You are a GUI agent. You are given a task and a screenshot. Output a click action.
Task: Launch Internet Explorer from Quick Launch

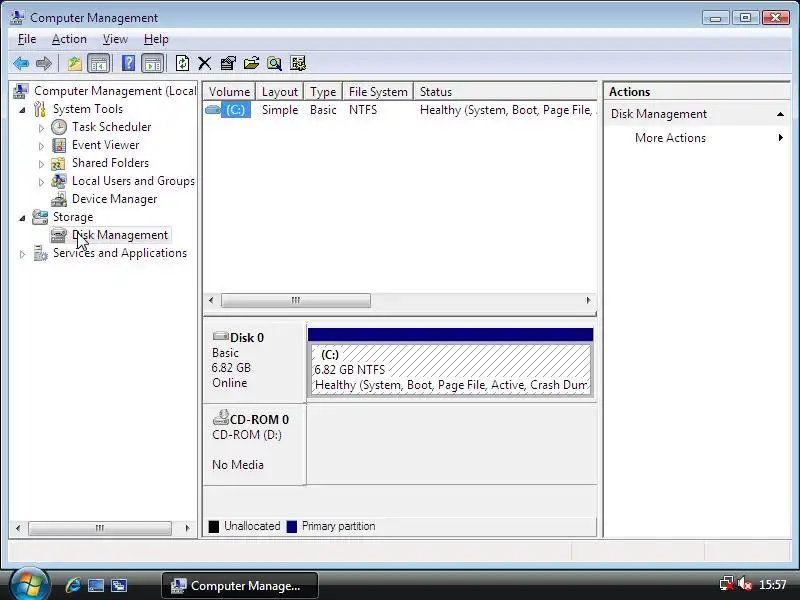72,585
